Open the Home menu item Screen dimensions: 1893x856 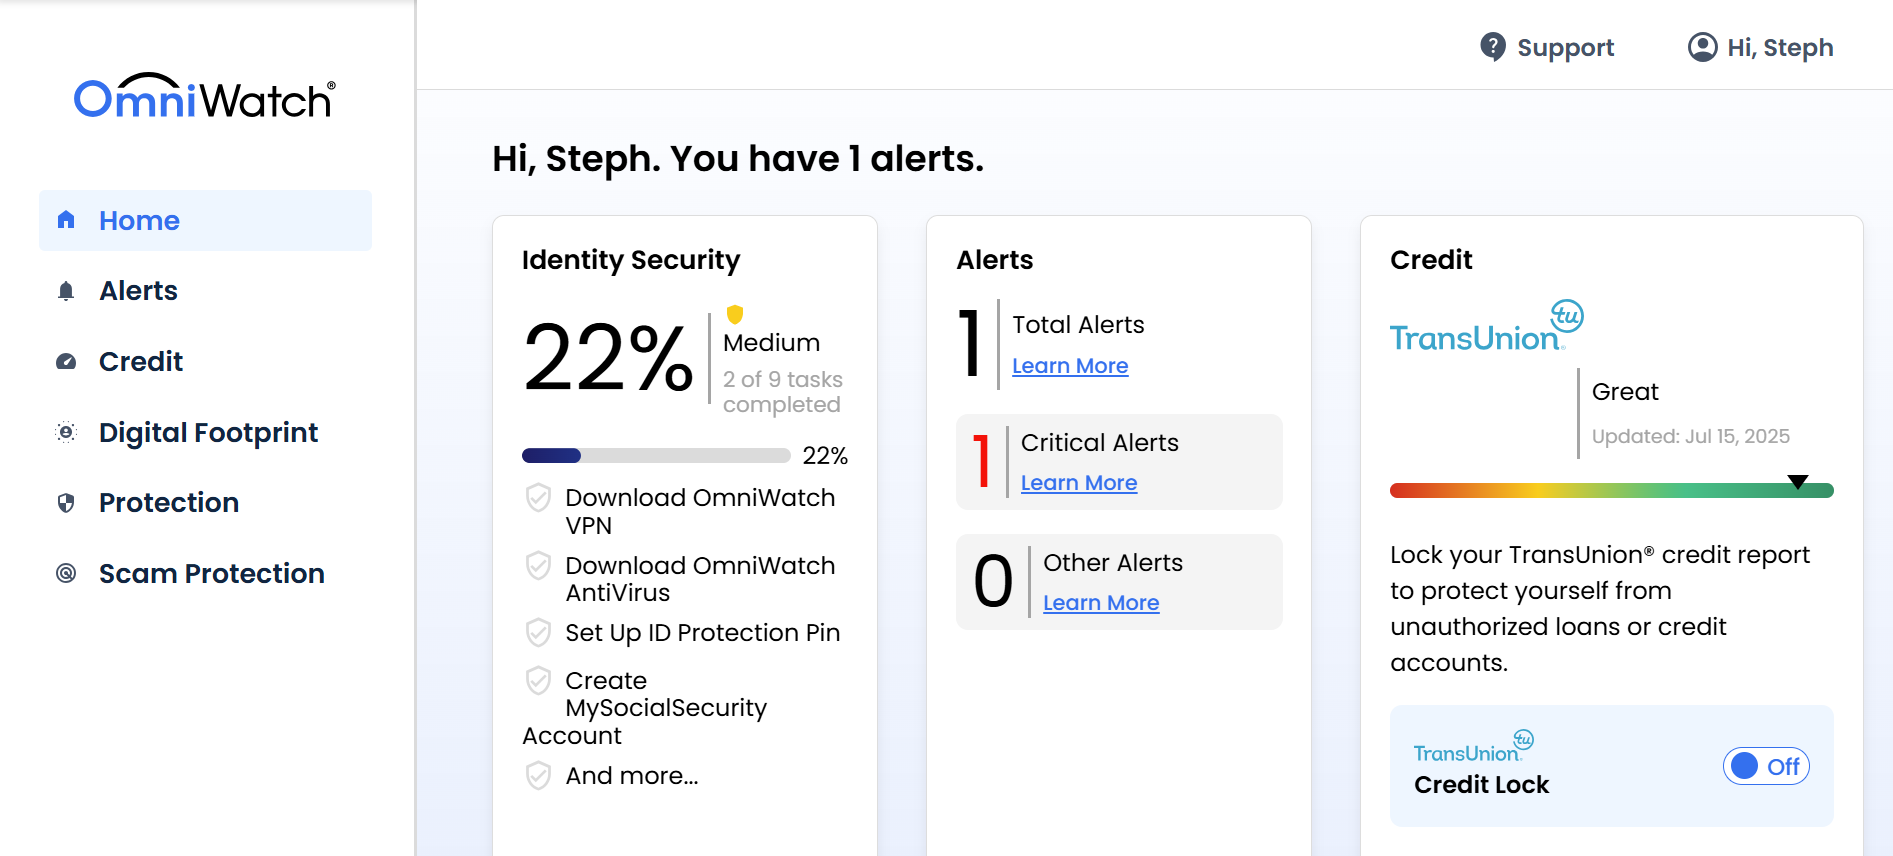tap(205, 220)
